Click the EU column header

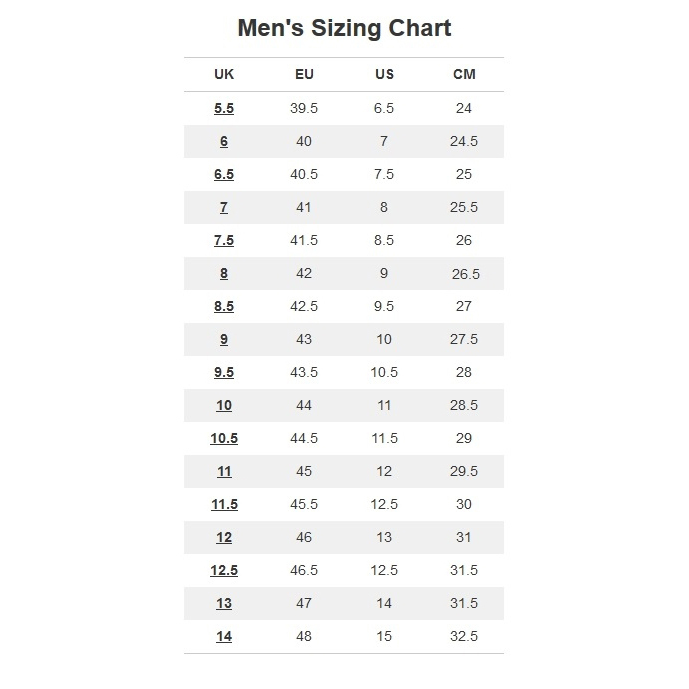[x=304, y=74]
